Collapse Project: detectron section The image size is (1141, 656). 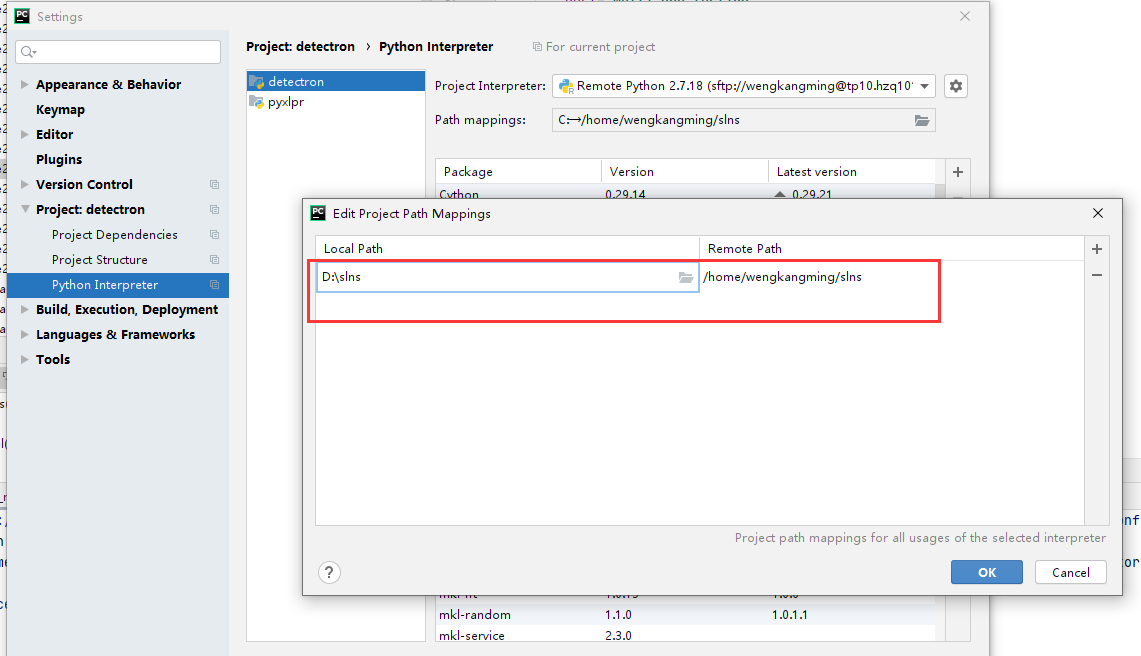(x=25, y=210)
